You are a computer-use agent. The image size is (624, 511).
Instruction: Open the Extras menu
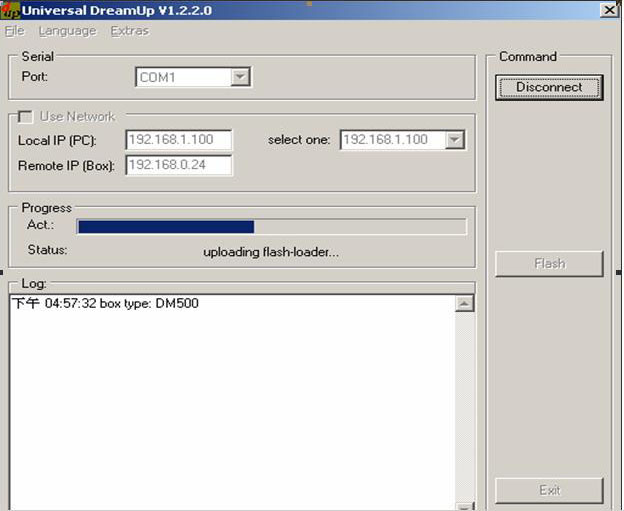pos(130,31)
